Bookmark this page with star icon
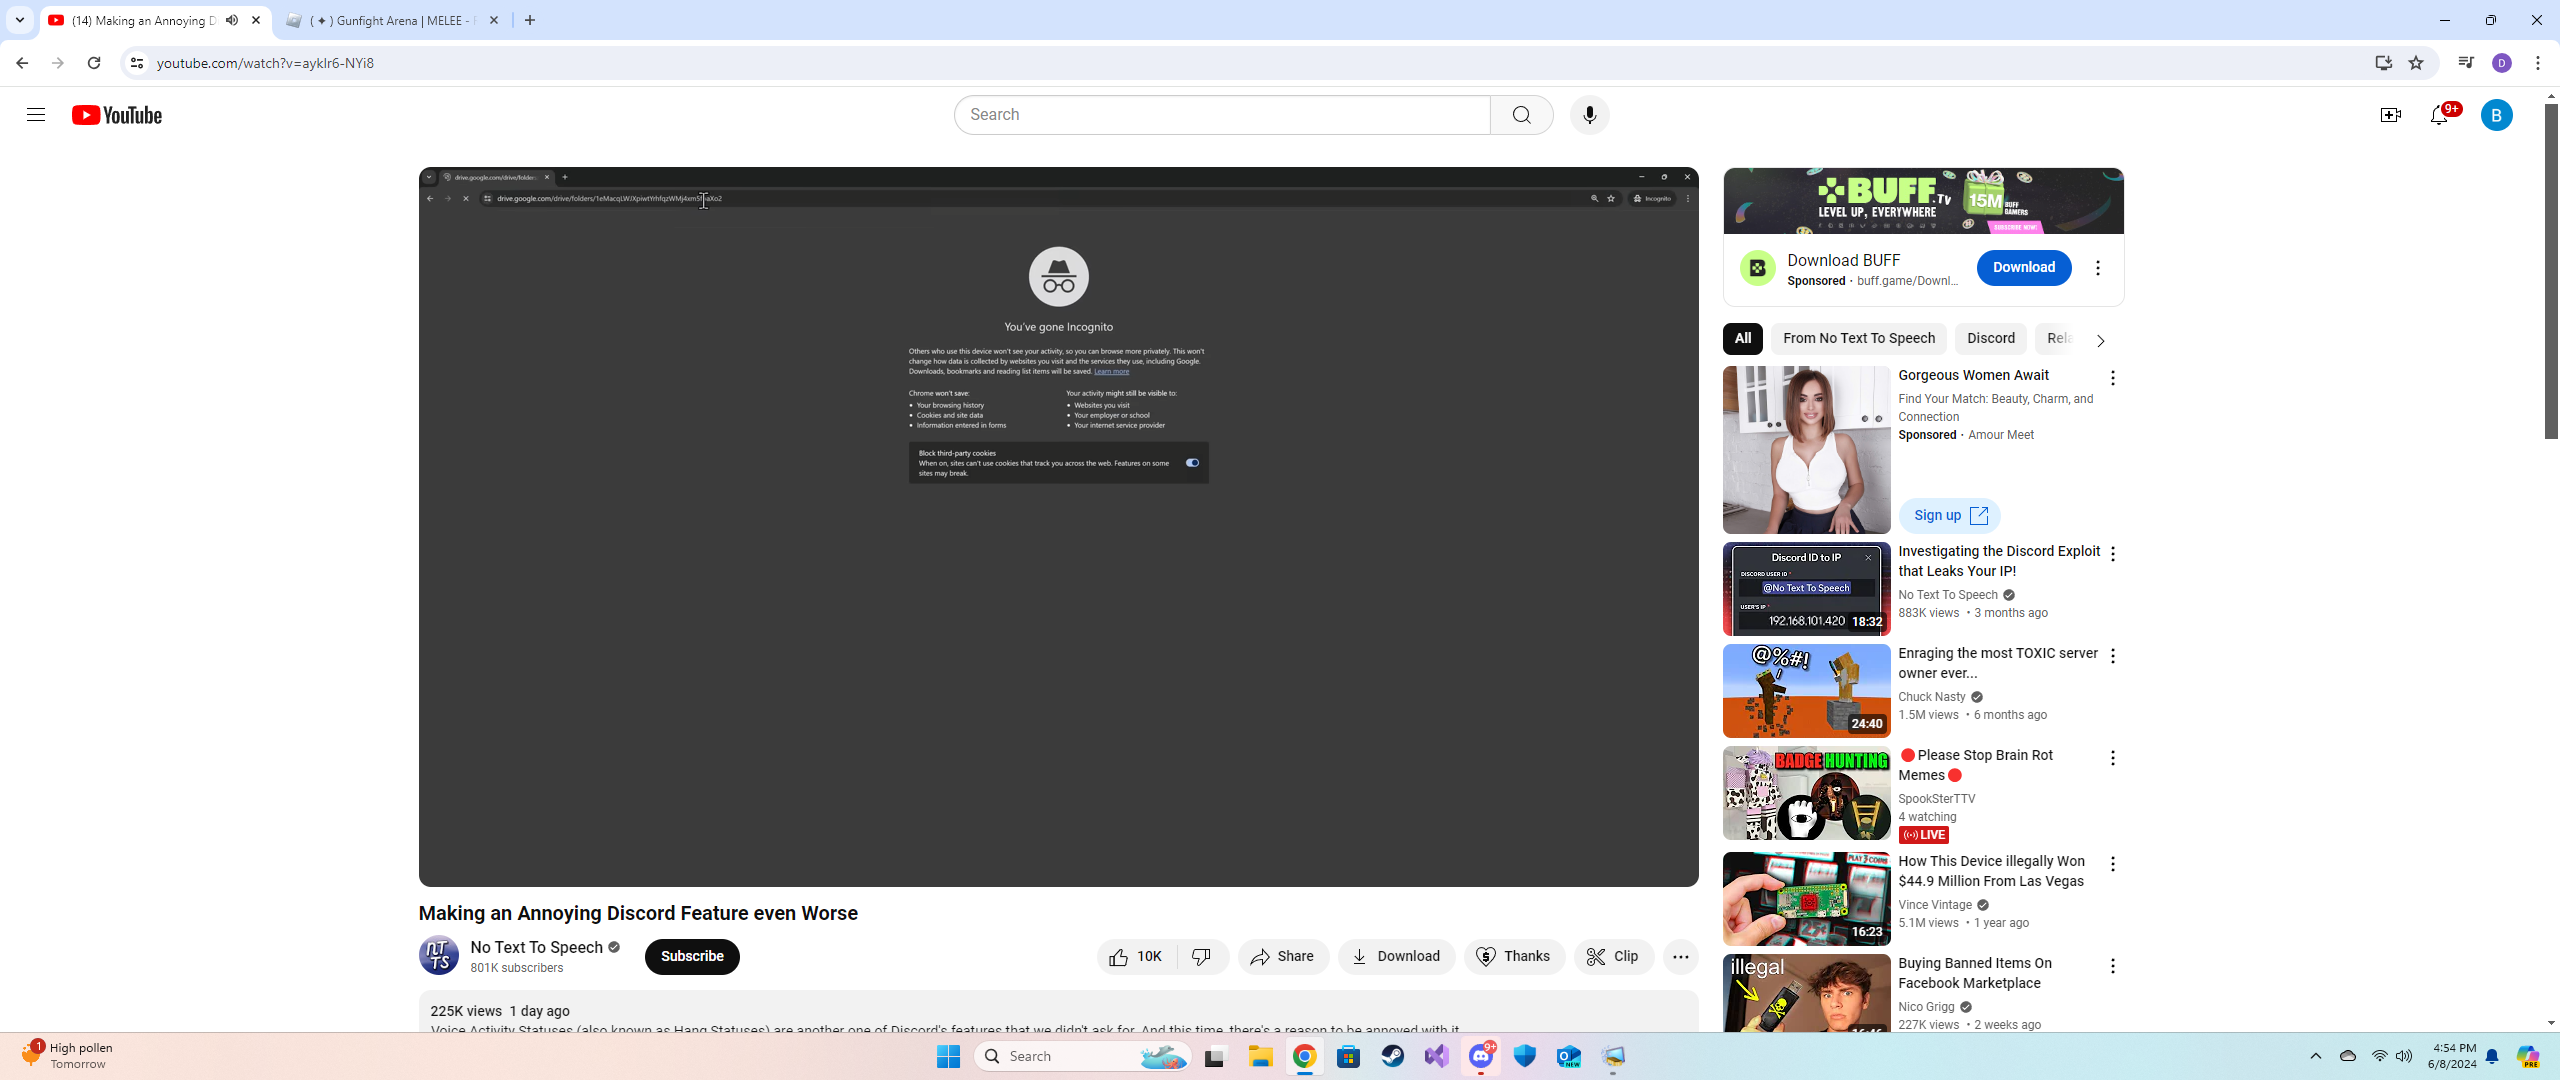This screenshot has width=2560, height=1080. click(2416, 63)
